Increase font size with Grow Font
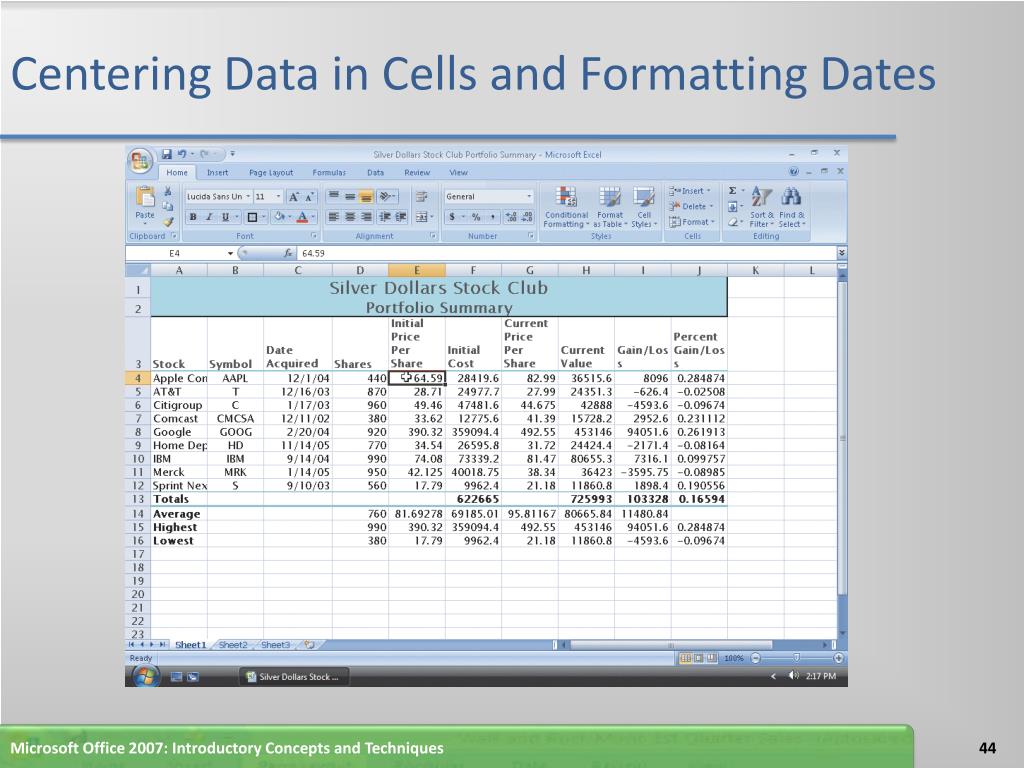The image size is (1024, 768). point(294,197)
